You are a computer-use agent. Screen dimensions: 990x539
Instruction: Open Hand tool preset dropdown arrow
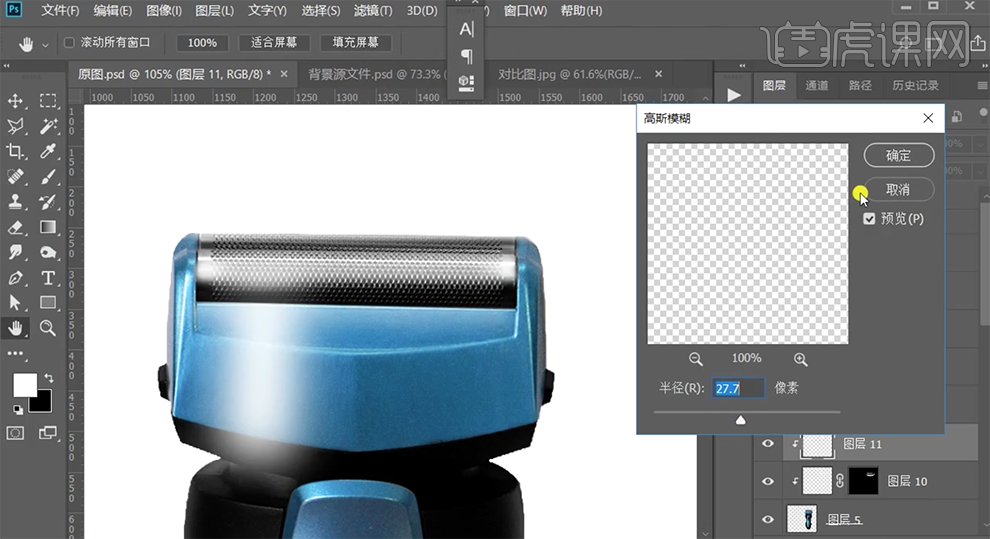pos(45,44)
